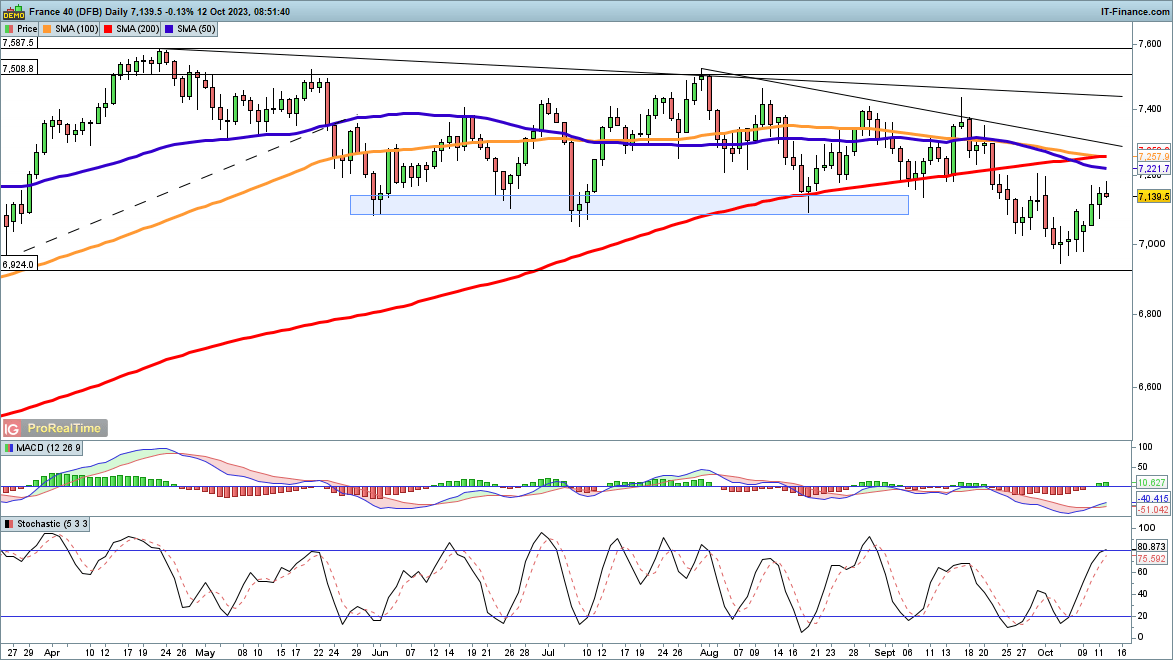The height and width of the screenshot is (660, 1173).
Task: Click the current price tag 7,139.5
Action: tap(1153, 197)
